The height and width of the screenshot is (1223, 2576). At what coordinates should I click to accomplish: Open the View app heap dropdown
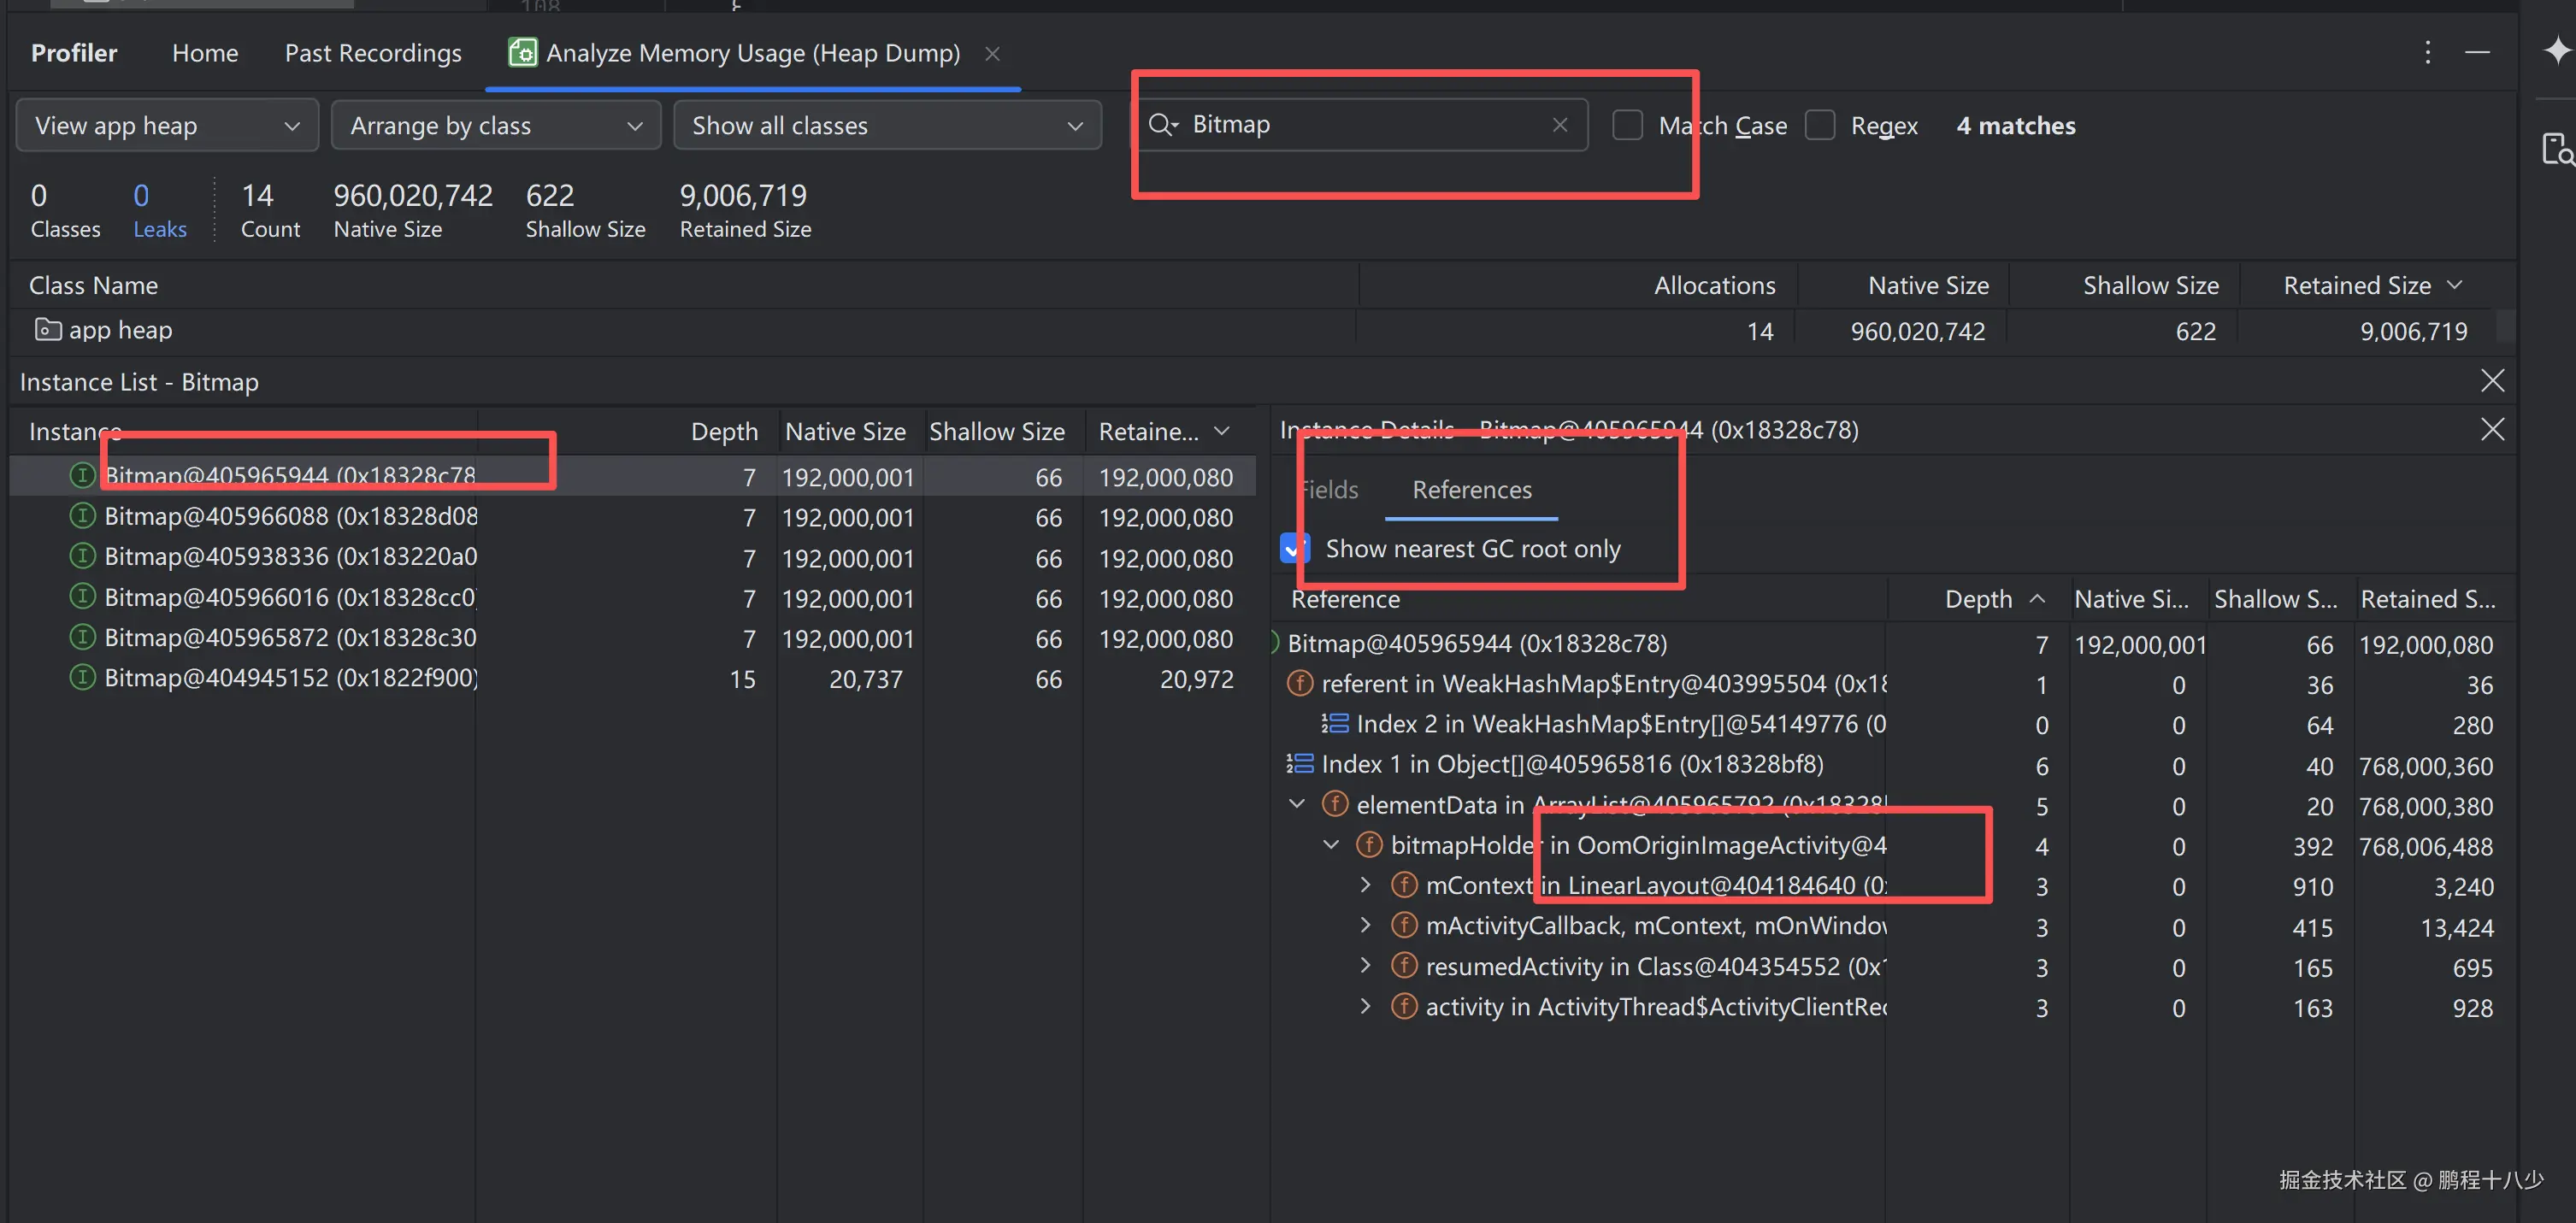pyautogui.click(x=167, y=126)
